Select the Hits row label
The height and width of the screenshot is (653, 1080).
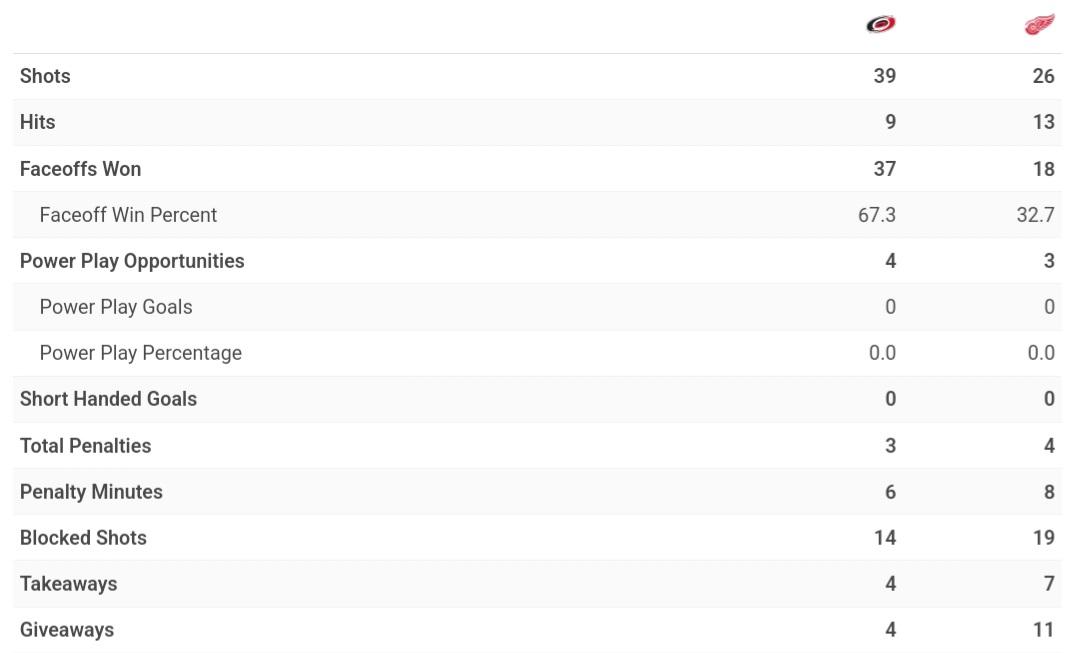click(x=37, y=122)
